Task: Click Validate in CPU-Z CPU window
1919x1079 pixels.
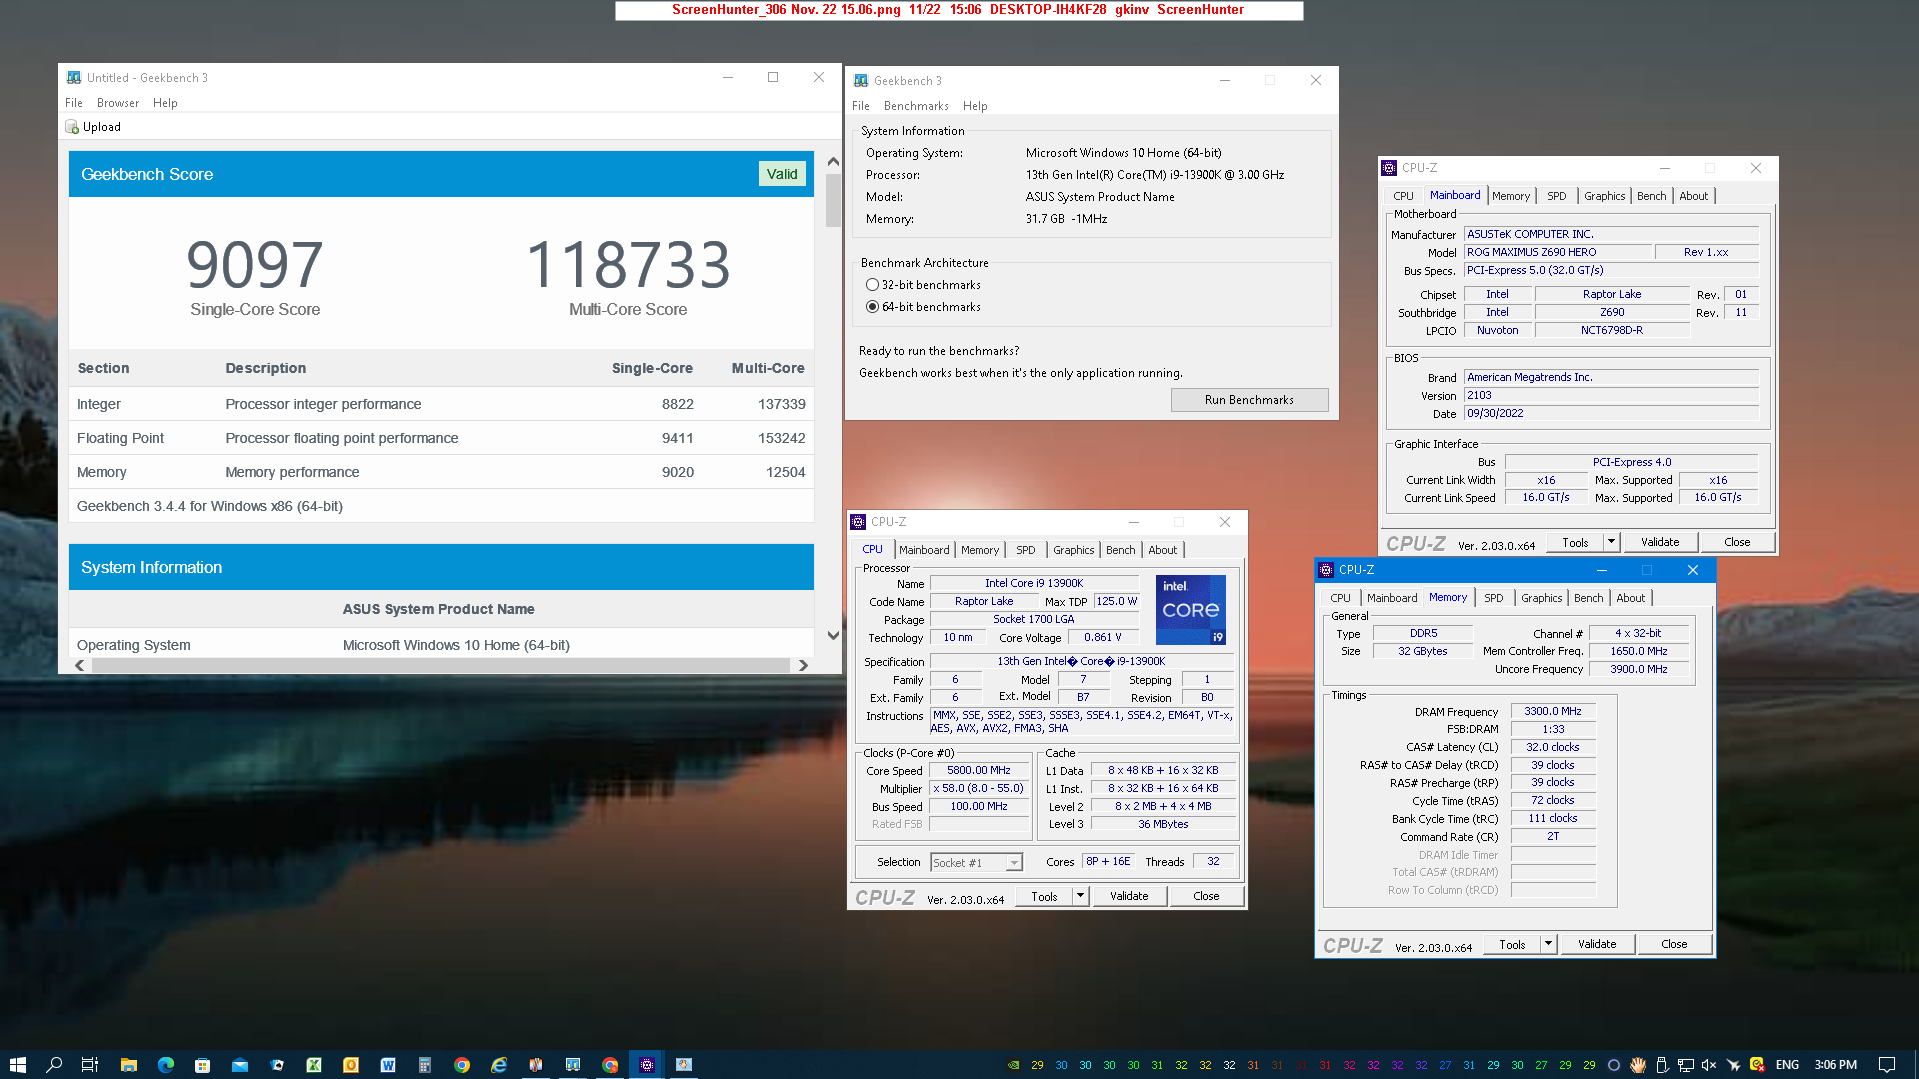Action: click(1129, 896)
